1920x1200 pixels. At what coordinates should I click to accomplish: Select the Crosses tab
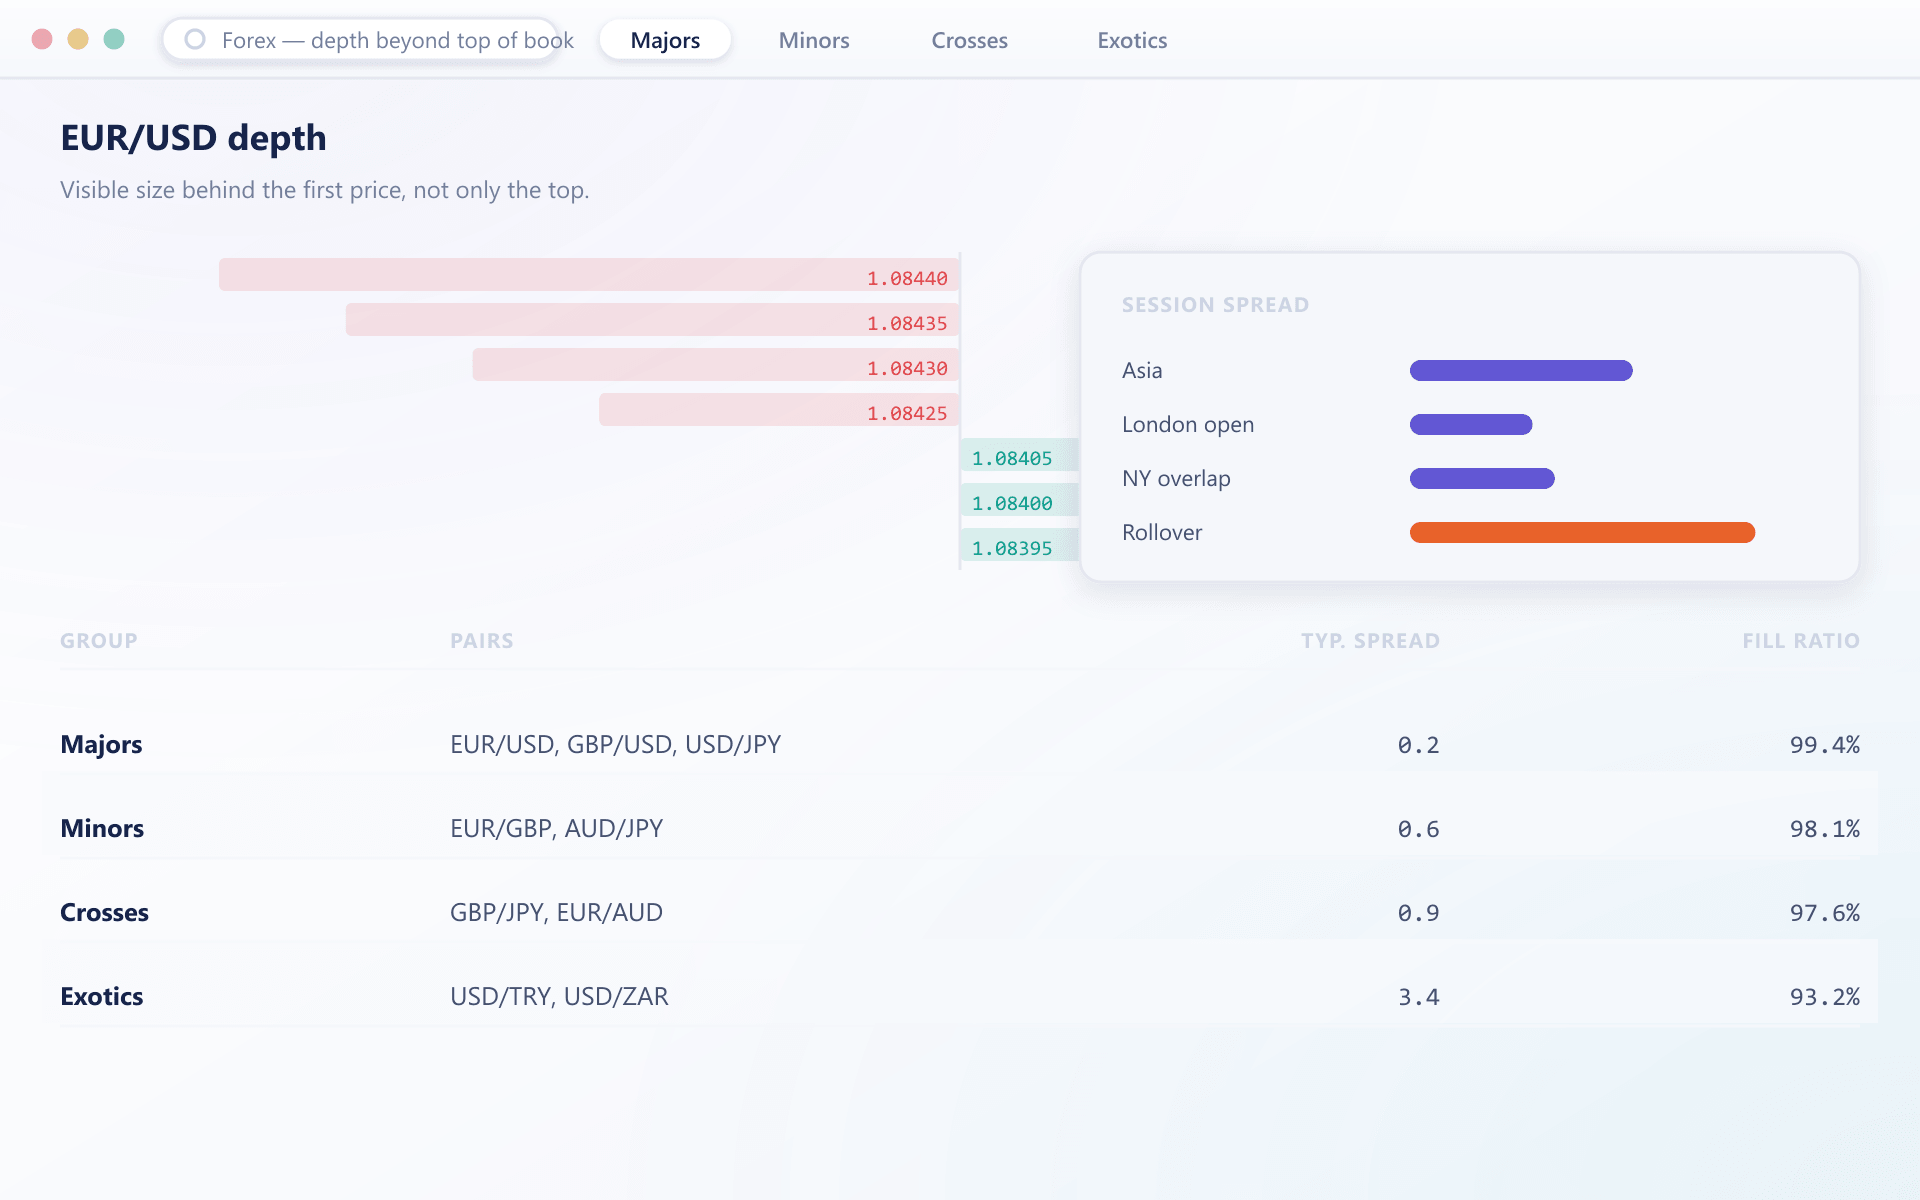(x=969, y=40)
